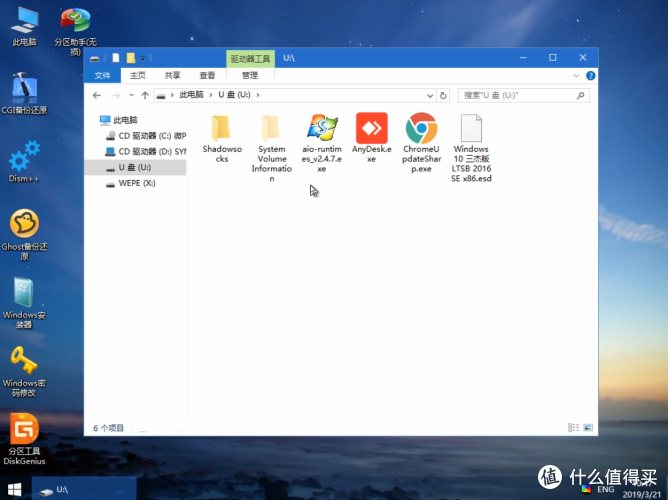Open Dism++ desktop shortcut
668x500 pixels.
click(x=24, y=159)
